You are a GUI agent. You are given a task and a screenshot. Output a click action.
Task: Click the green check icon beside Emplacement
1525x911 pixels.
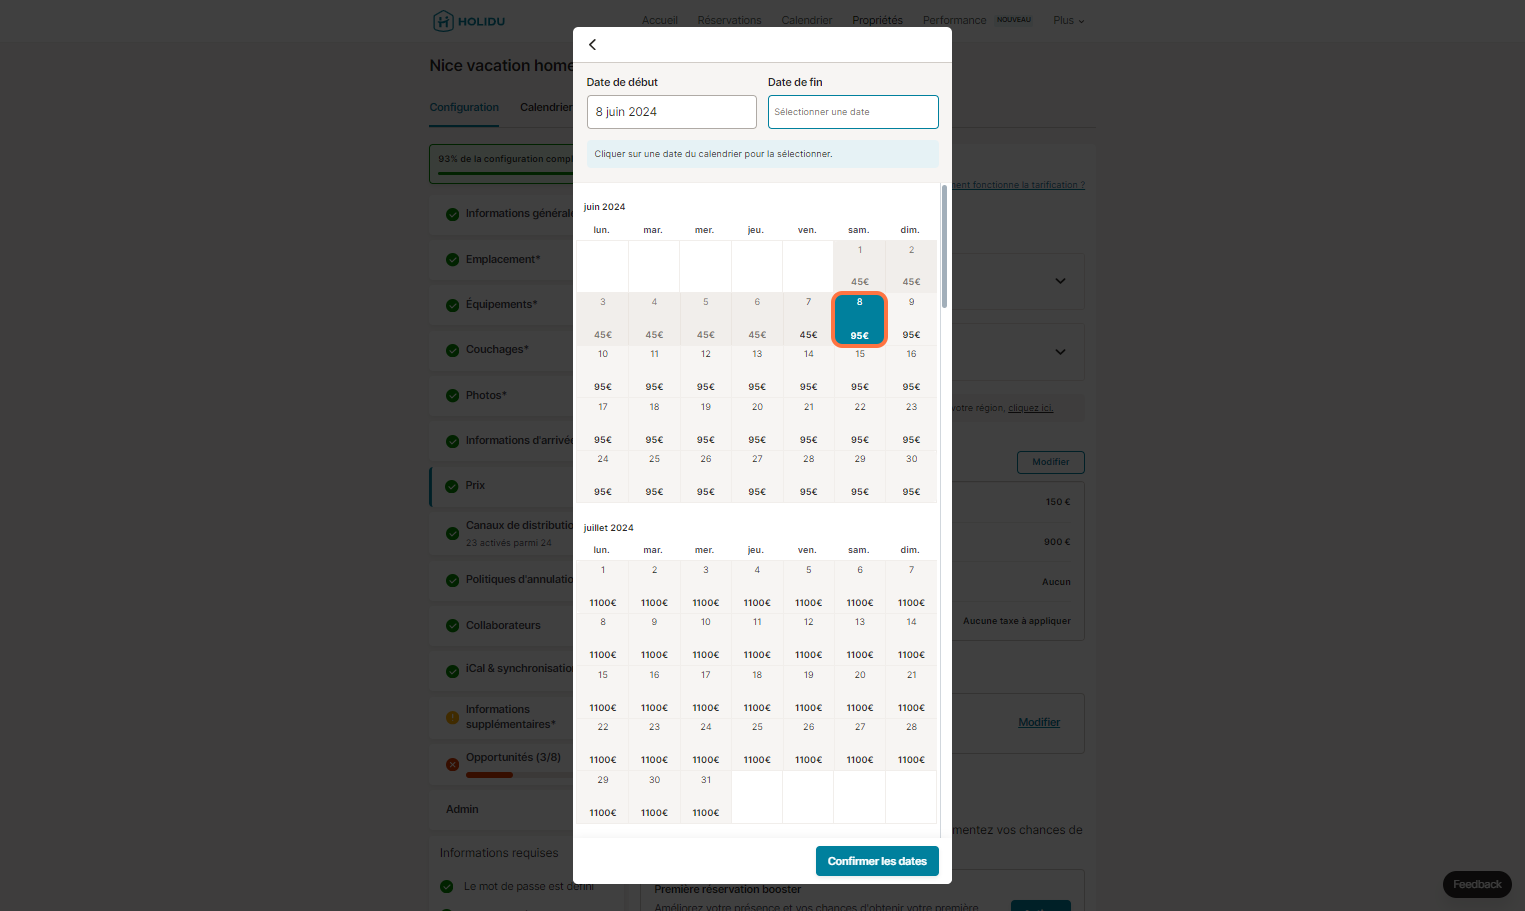pyautogui.click(x=452, y=260)
